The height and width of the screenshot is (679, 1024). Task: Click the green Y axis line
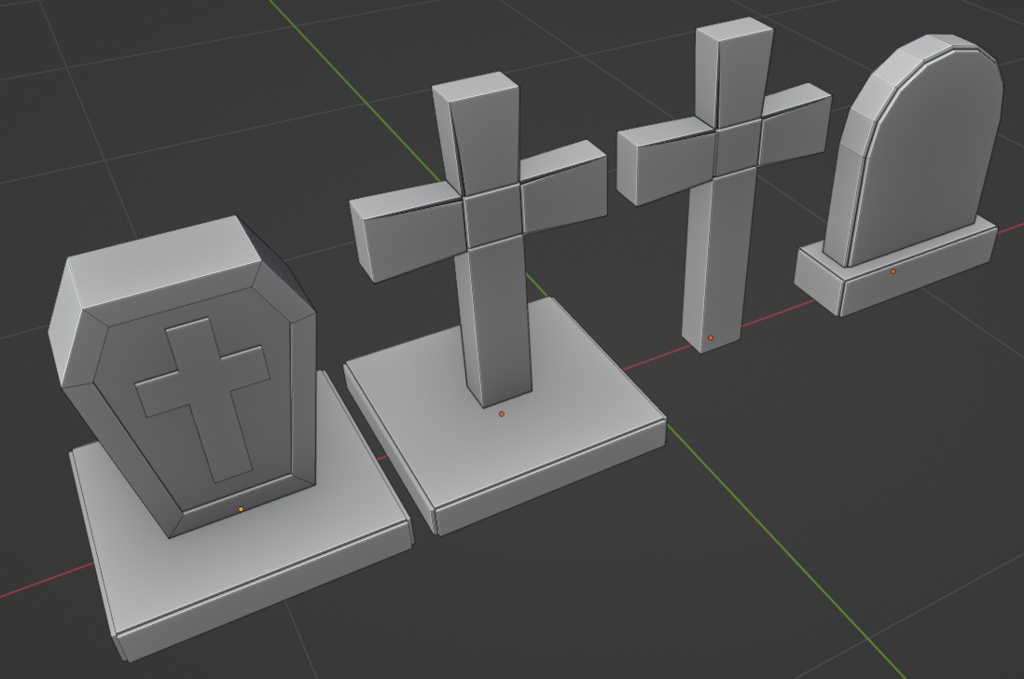[784, 555]
